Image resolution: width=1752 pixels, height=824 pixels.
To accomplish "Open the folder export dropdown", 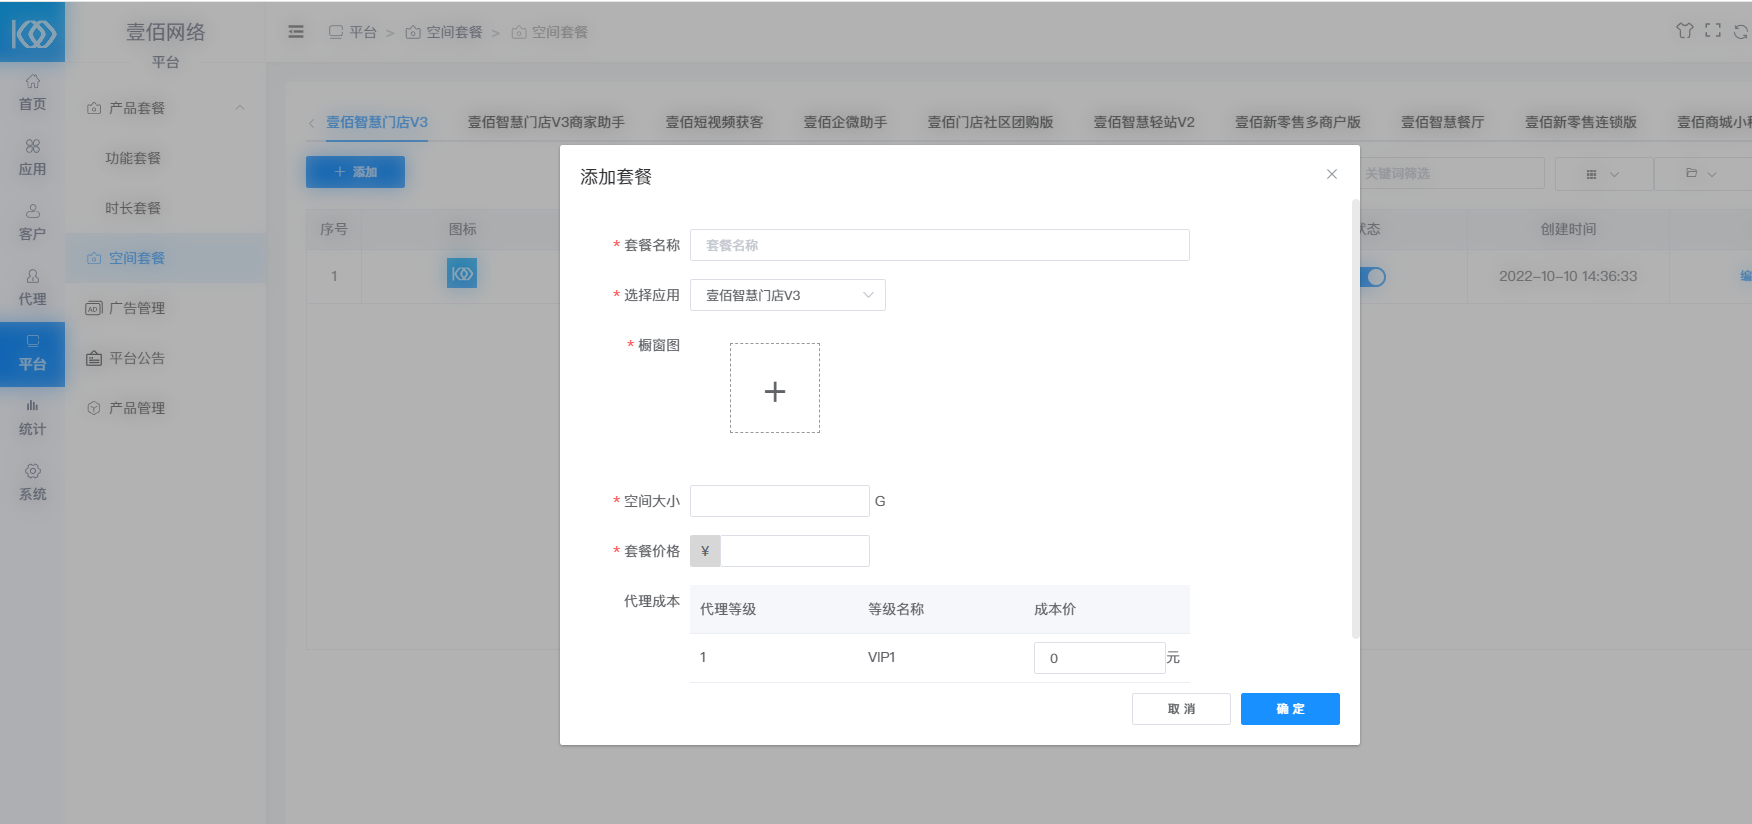I will (1702, 174).
